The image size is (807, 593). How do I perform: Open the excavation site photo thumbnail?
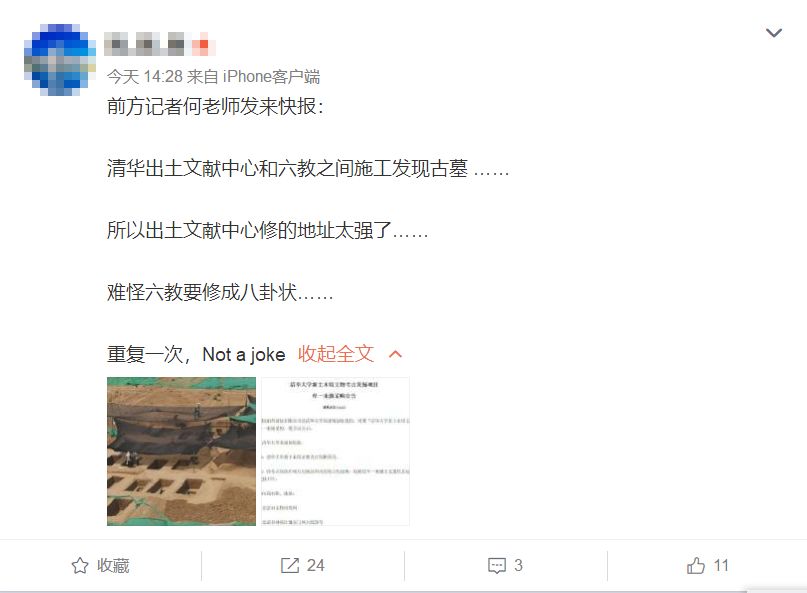click(181, 451)
